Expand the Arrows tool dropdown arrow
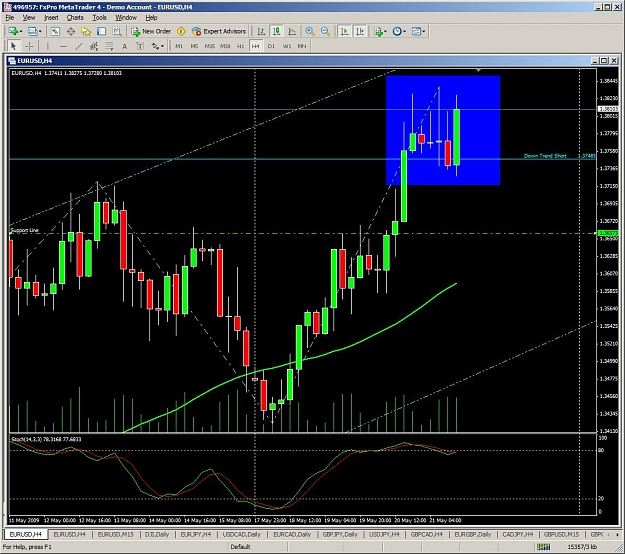This screenshot has height=554, width=625. 162,46
